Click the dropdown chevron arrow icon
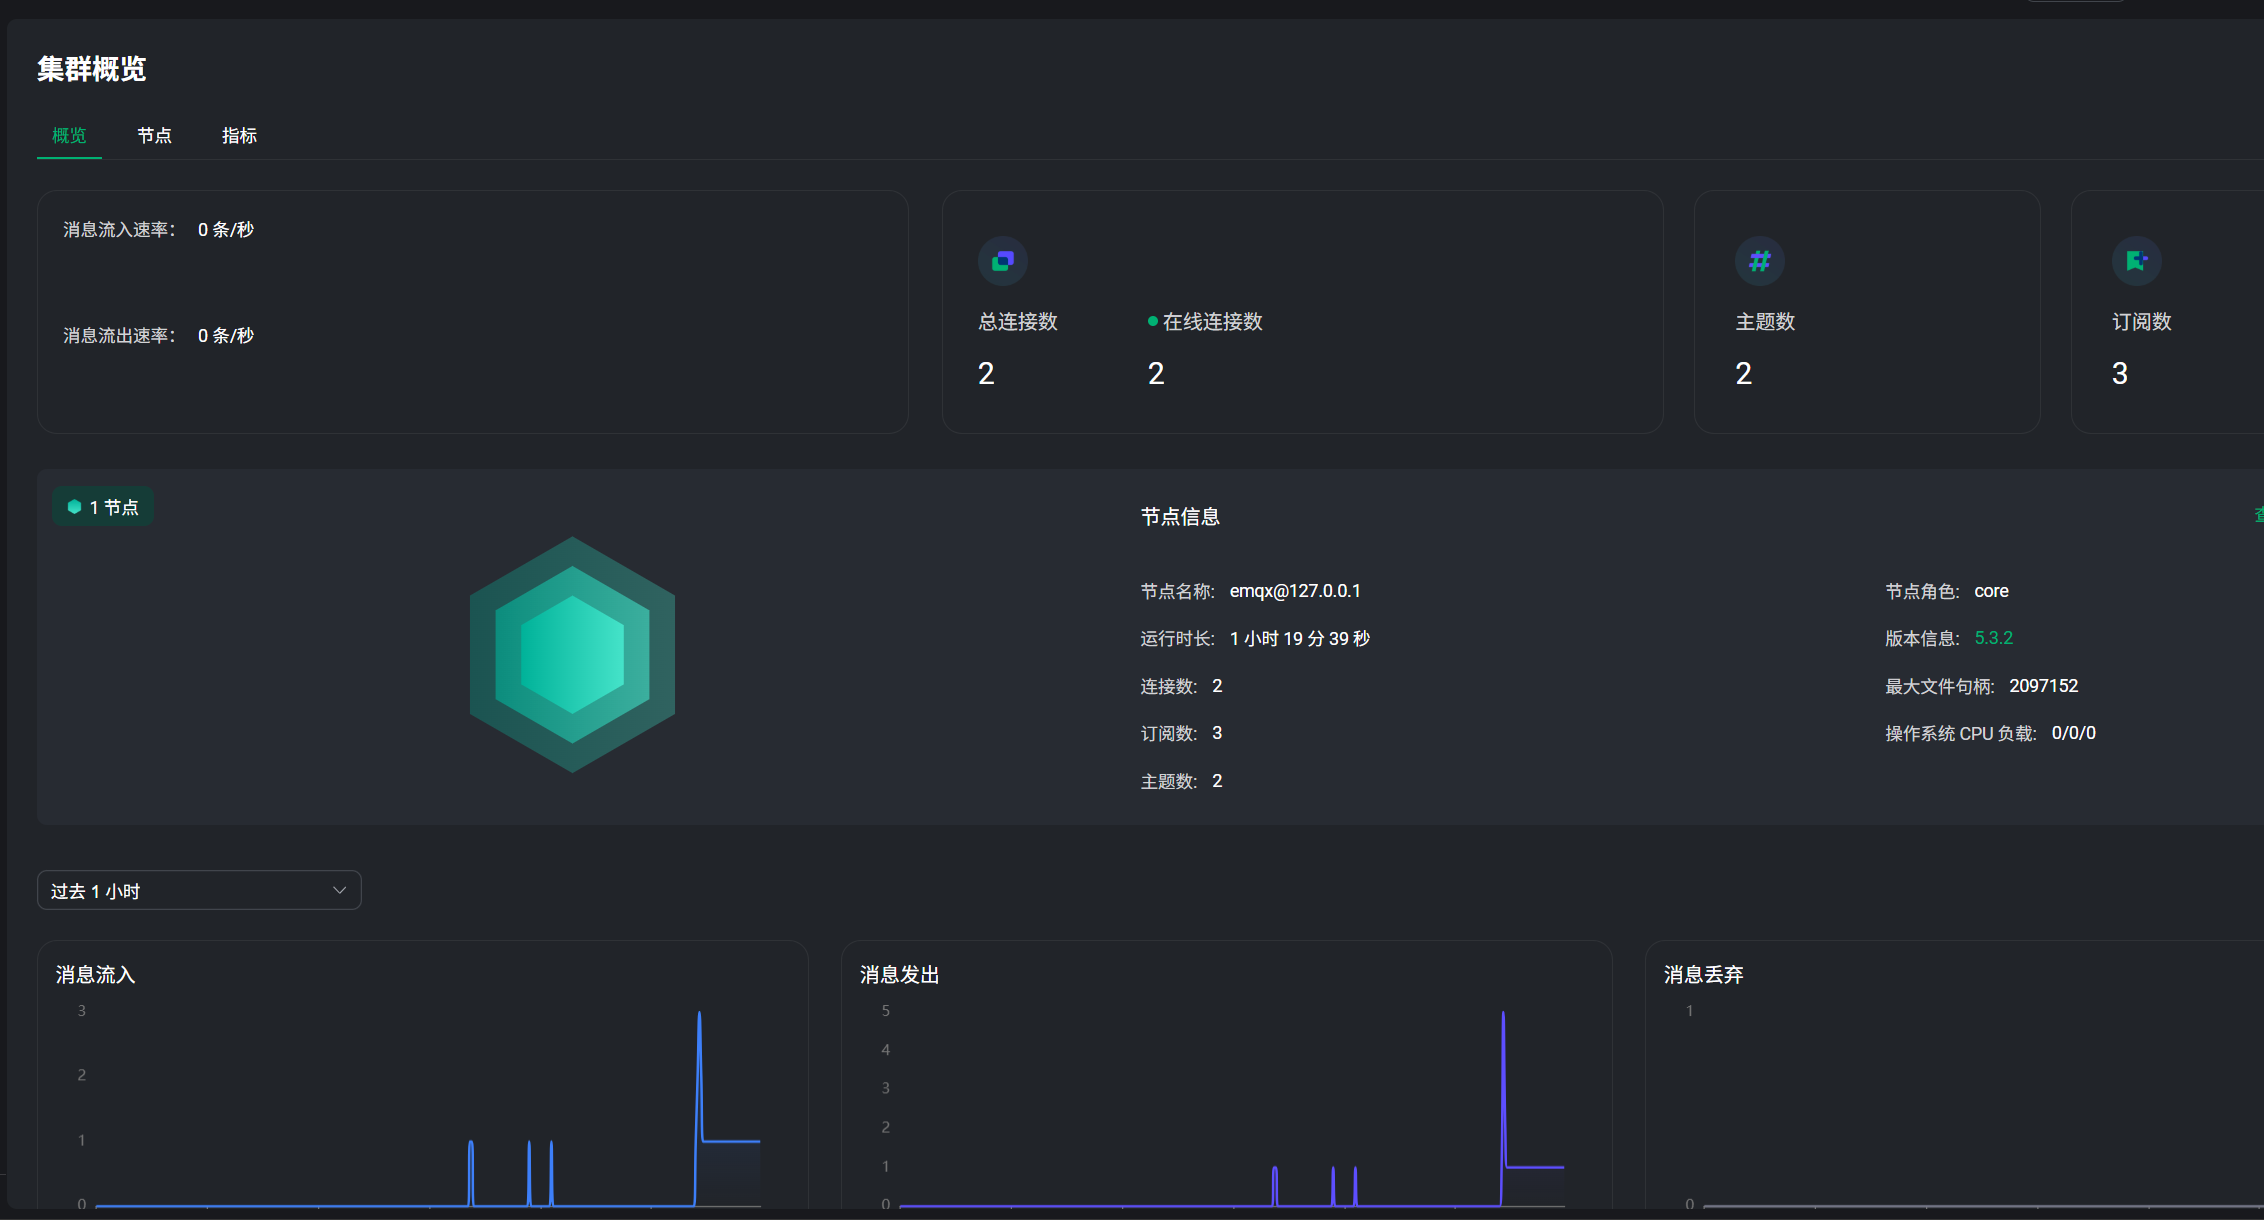2264x1220 pixels. (339, 890)
